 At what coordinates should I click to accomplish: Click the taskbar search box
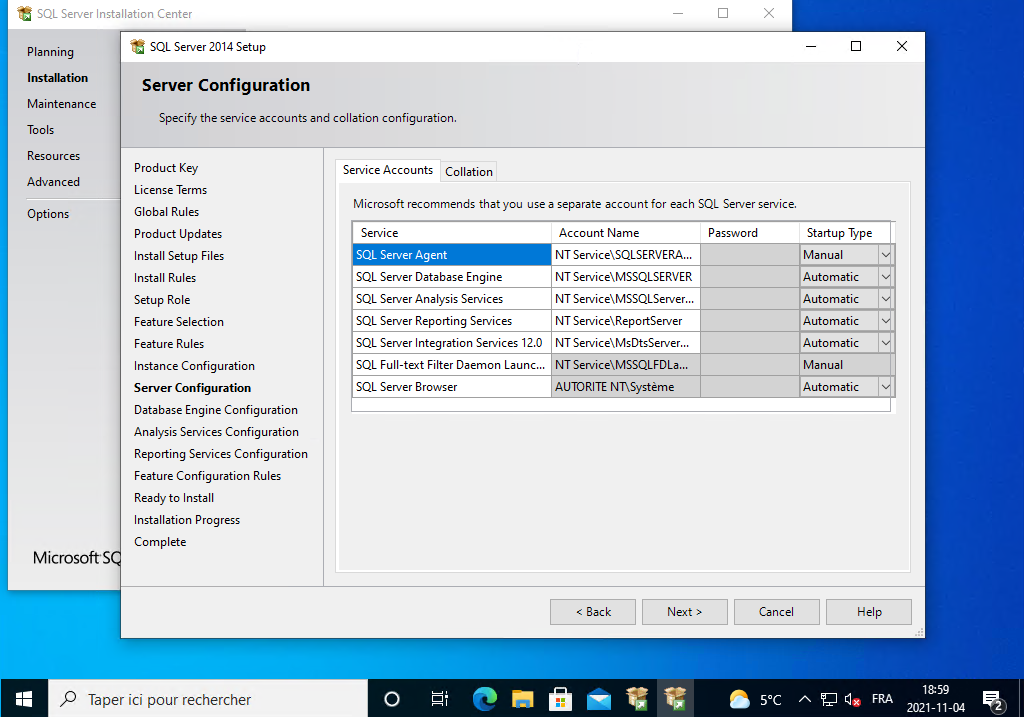[210, 699]
